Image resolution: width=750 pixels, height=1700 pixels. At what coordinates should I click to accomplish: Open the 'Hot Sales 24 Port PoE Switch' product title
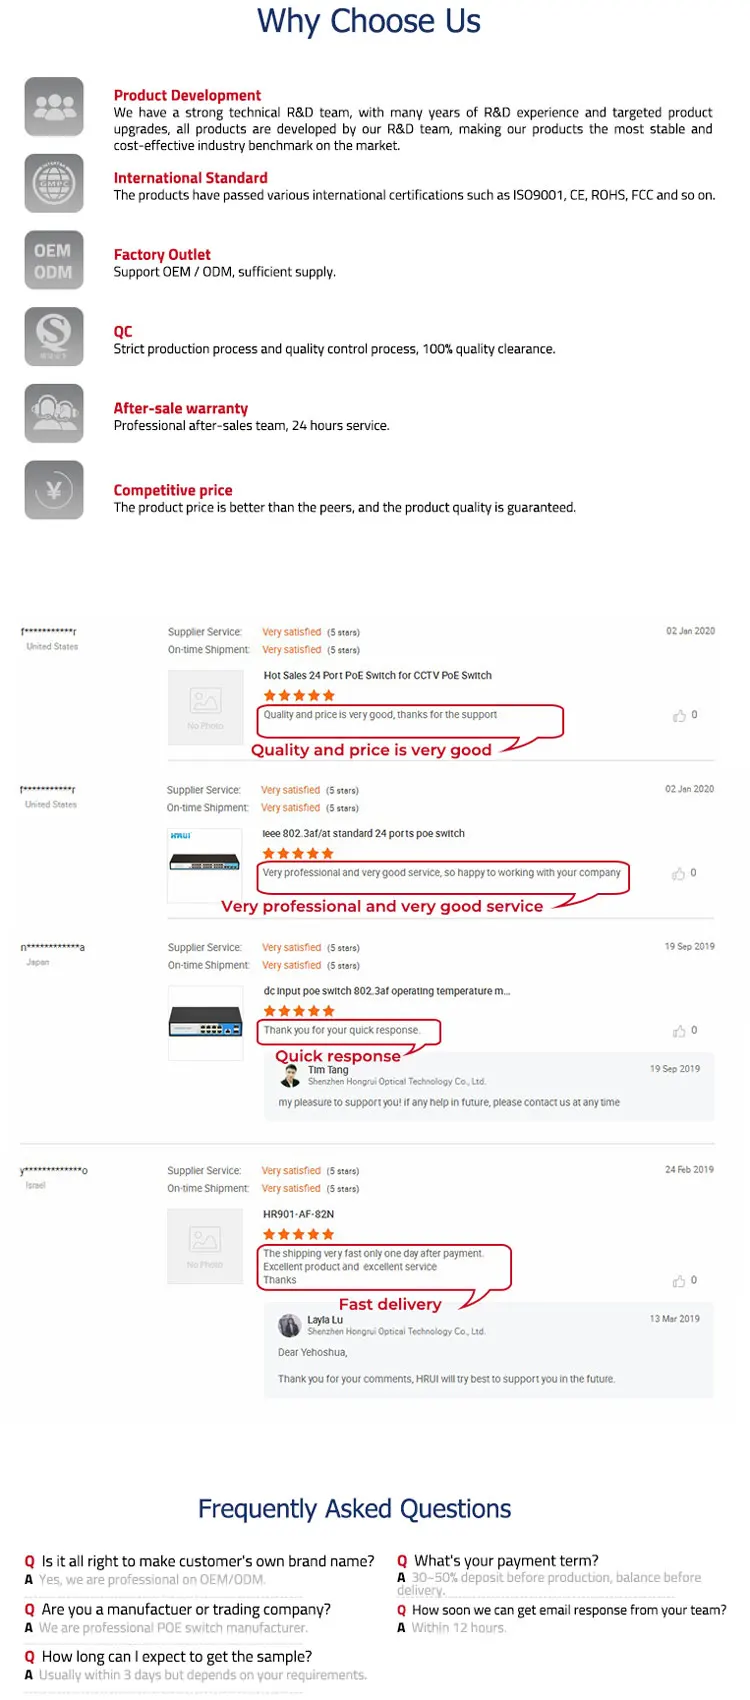[378, 676]
